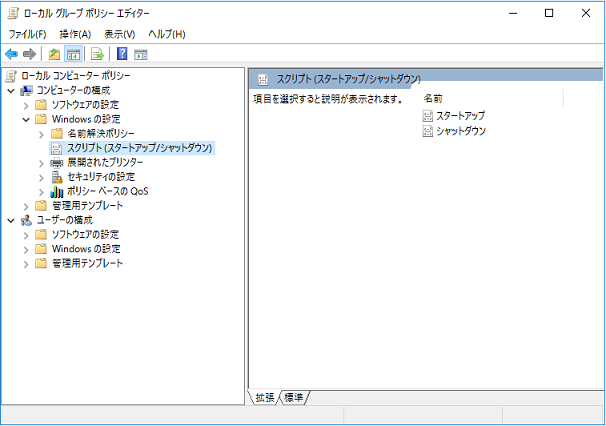Select シャットダウン script item in right pane
606x426 pixels.
[x=460, y=131]
